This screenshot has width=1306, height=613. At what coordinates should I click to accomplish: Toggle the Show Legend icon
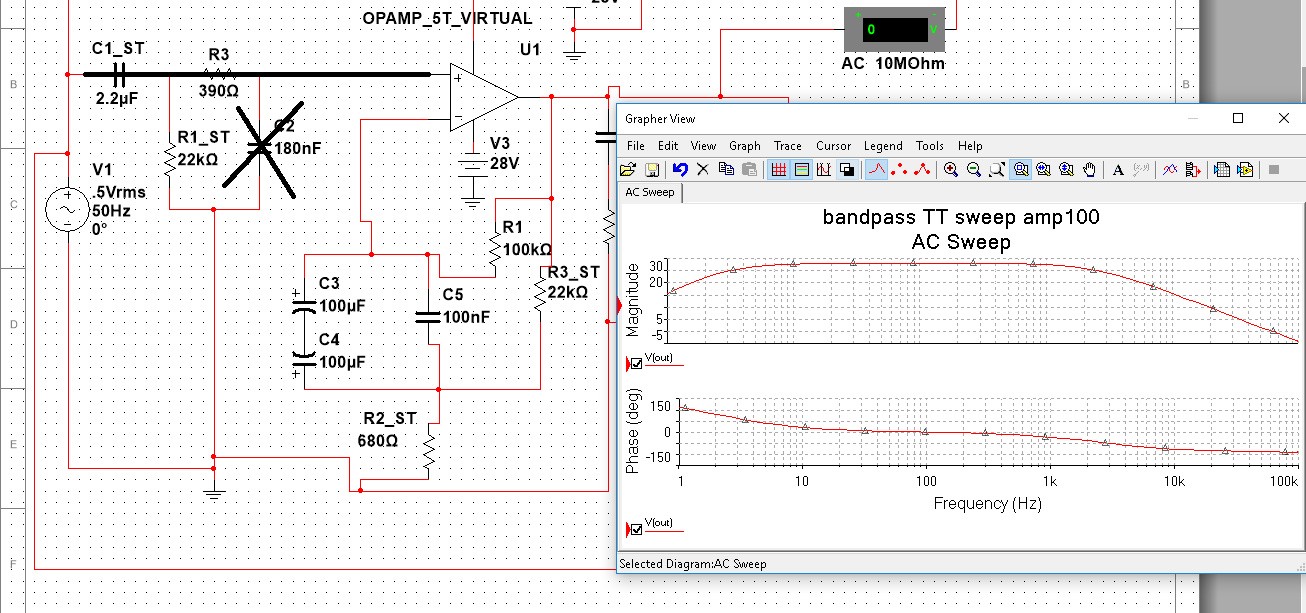(x=802, y=170)
